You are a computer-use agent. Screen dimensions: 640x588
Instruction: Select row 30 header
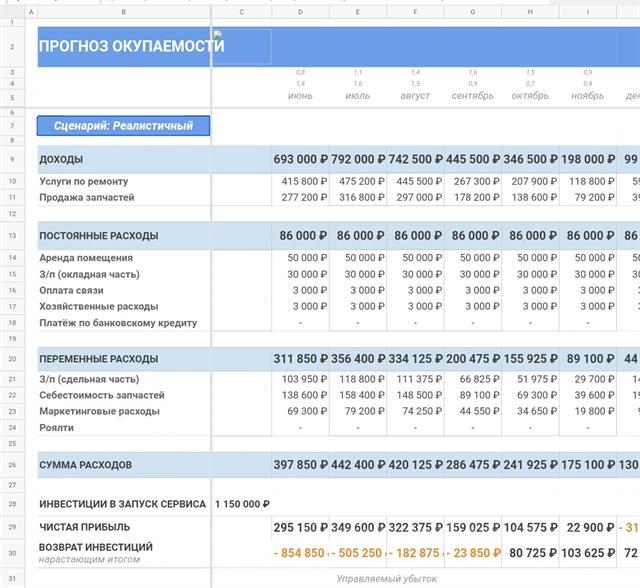click(x=12, y=553)
